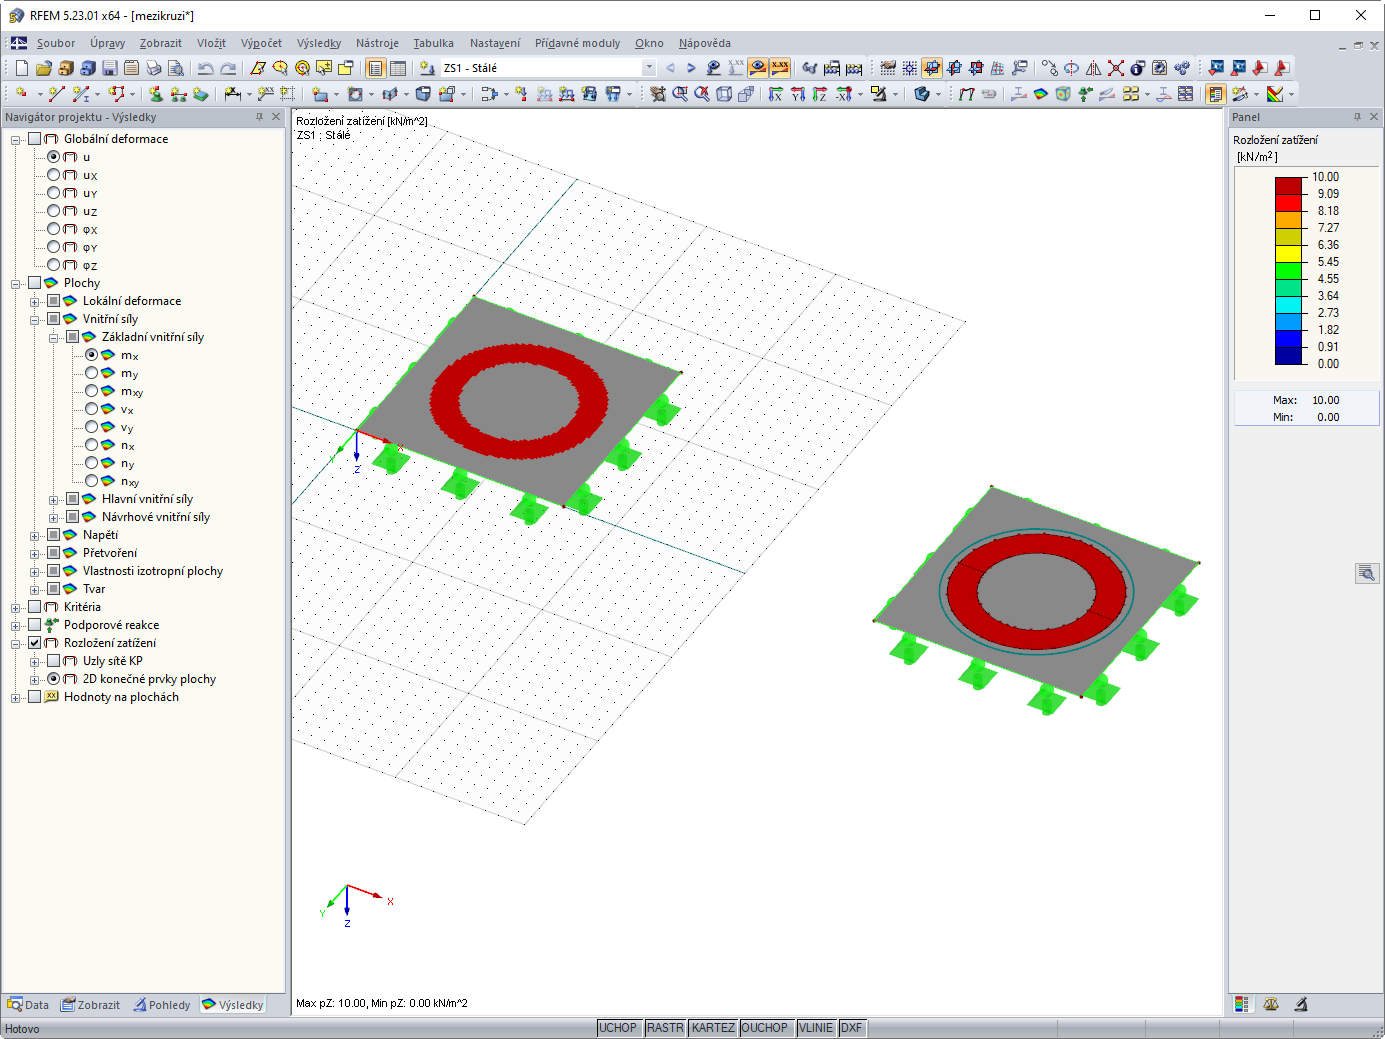
Task: Select the vx internal force radio button
Action: (x=92, y=409)
